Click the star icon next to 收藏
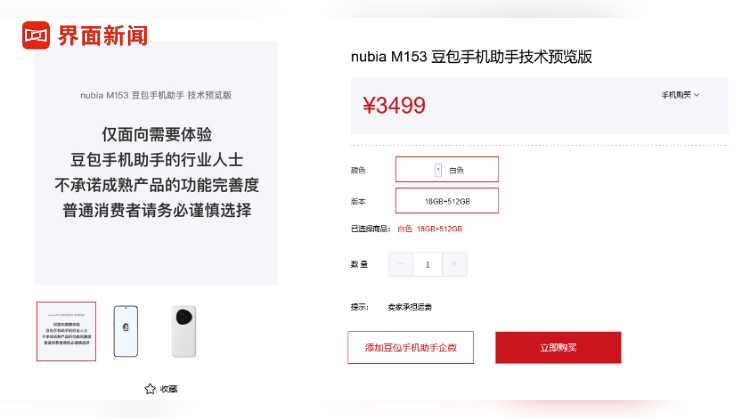 tap(150, 388)
